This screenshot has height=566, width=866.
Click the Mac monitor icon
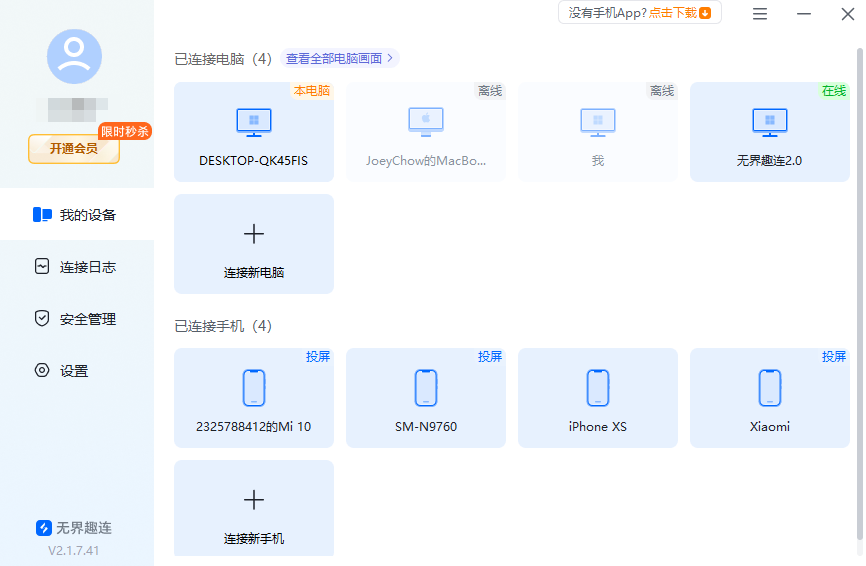click(x=426, y=123)
